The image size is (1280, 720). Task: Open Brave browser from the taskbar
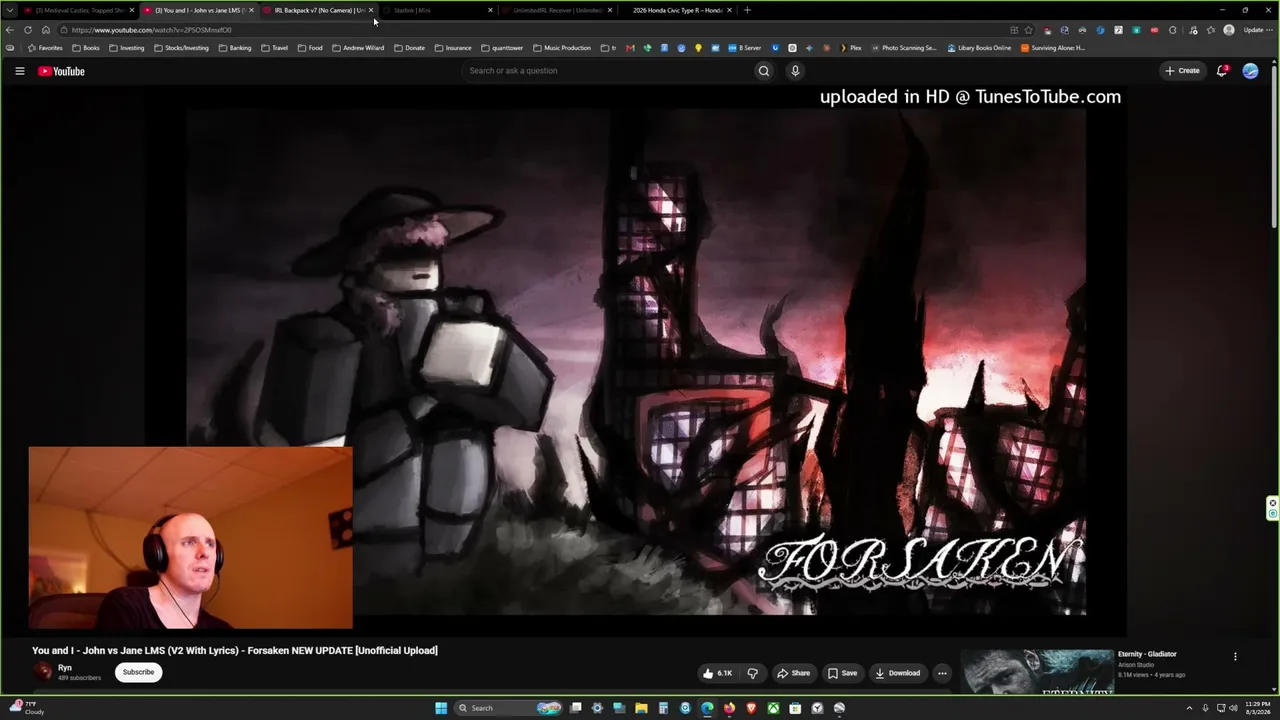click(751, 708)
